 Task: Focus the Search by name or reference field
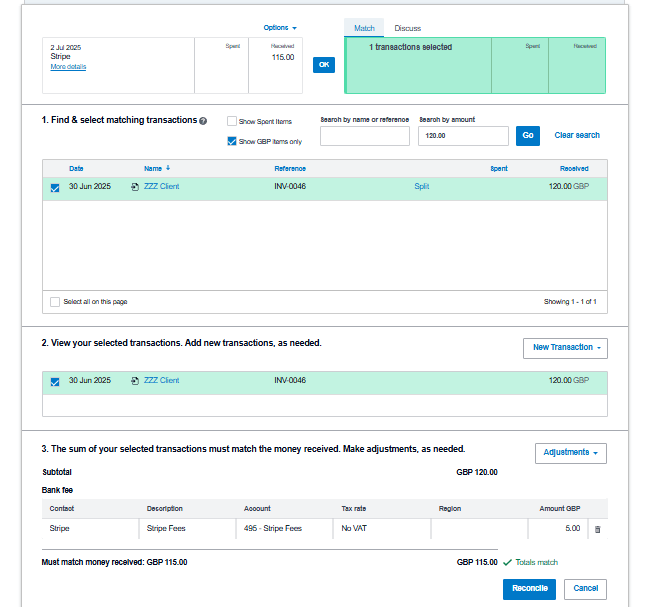pyautogui.click(x=365, y=136)
